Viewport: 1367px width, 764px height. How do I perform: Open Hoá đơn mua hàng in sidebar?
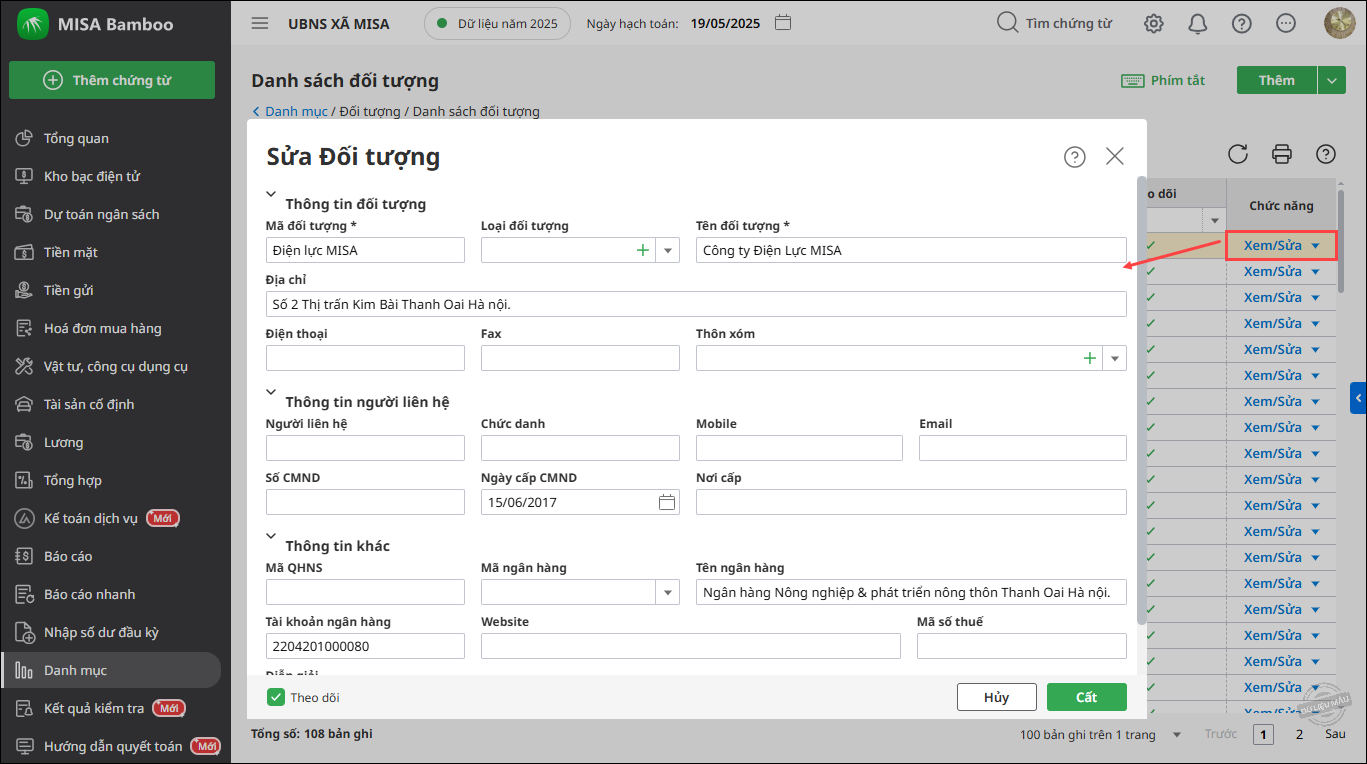tap(102, 328)
